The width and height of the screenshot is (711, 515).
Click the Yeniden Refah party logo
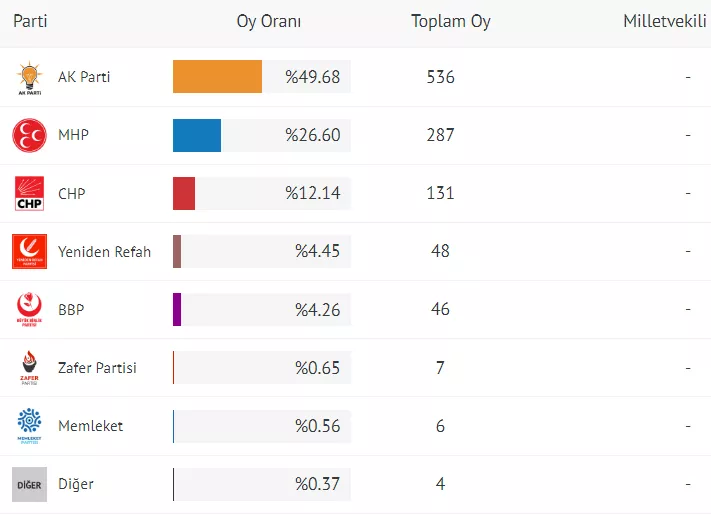(x=29, y=251)
